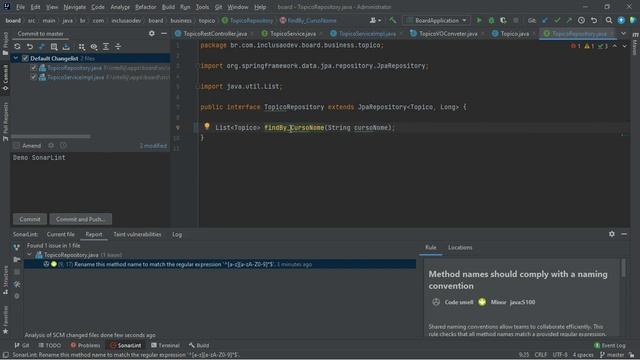The height and width of the screenshot is (360, 640).
Task: Open the Navigate menu
Action: (x=75, y=7)
